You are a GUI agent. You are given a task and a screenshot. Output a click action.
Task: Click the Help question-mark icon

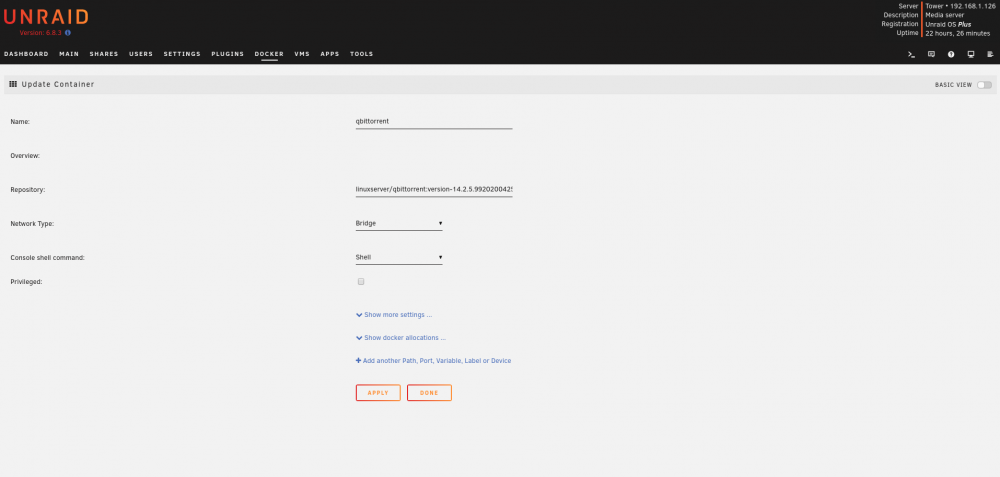(951, 54)
